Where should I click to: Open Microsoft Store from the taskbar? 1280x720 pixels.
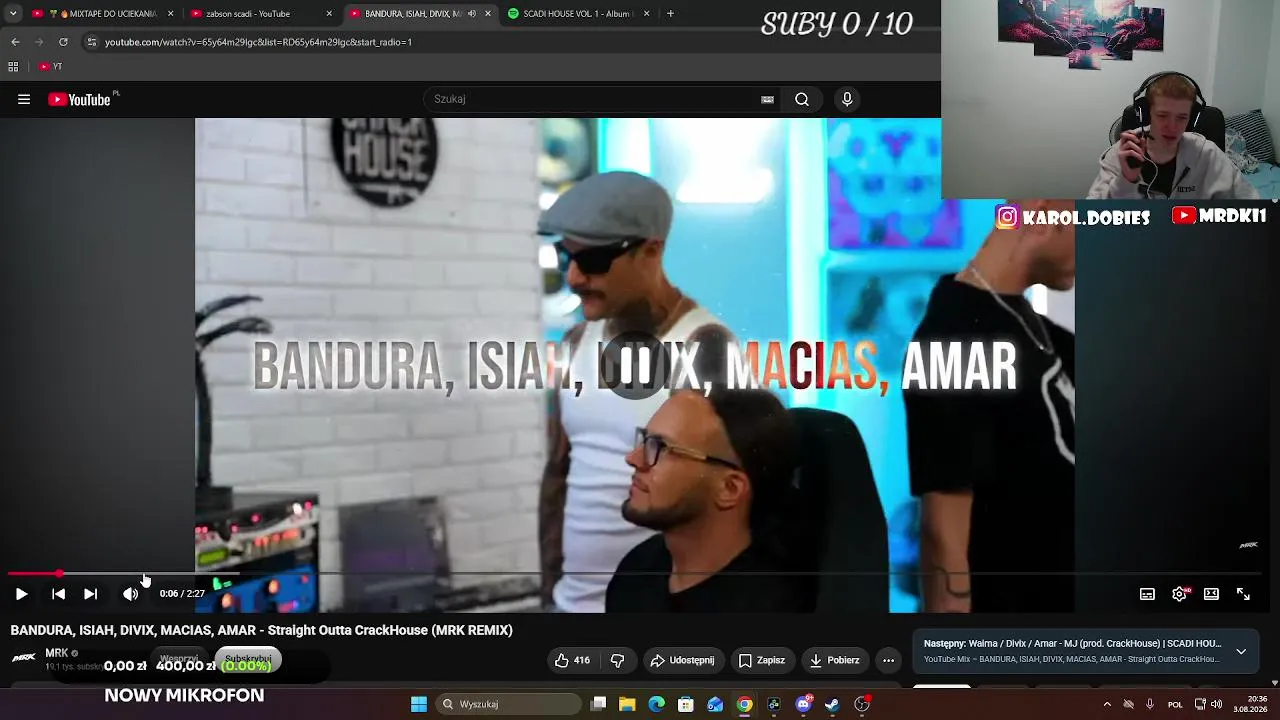pos(686,704)
